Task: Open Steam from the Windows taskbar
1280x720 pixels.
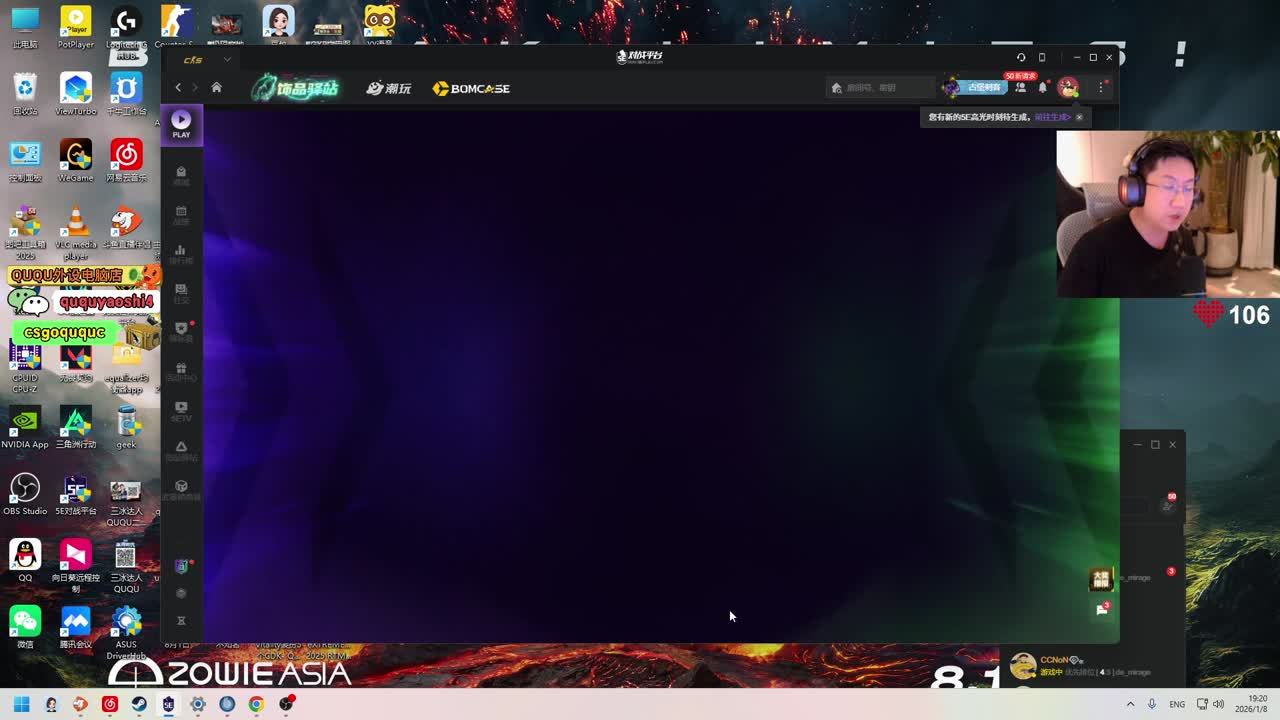Action: [x=139, y=704]
